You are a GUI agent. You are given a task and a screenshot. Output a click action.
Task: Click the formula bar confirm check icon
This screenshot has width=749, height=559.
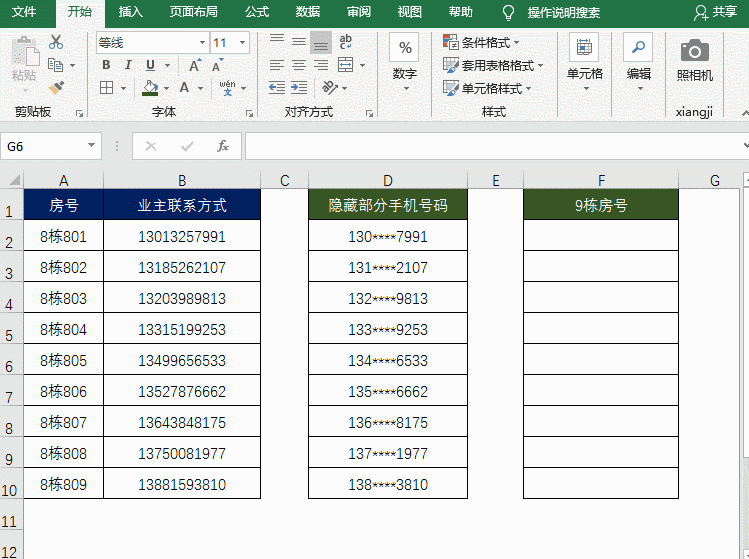[187, 146]
